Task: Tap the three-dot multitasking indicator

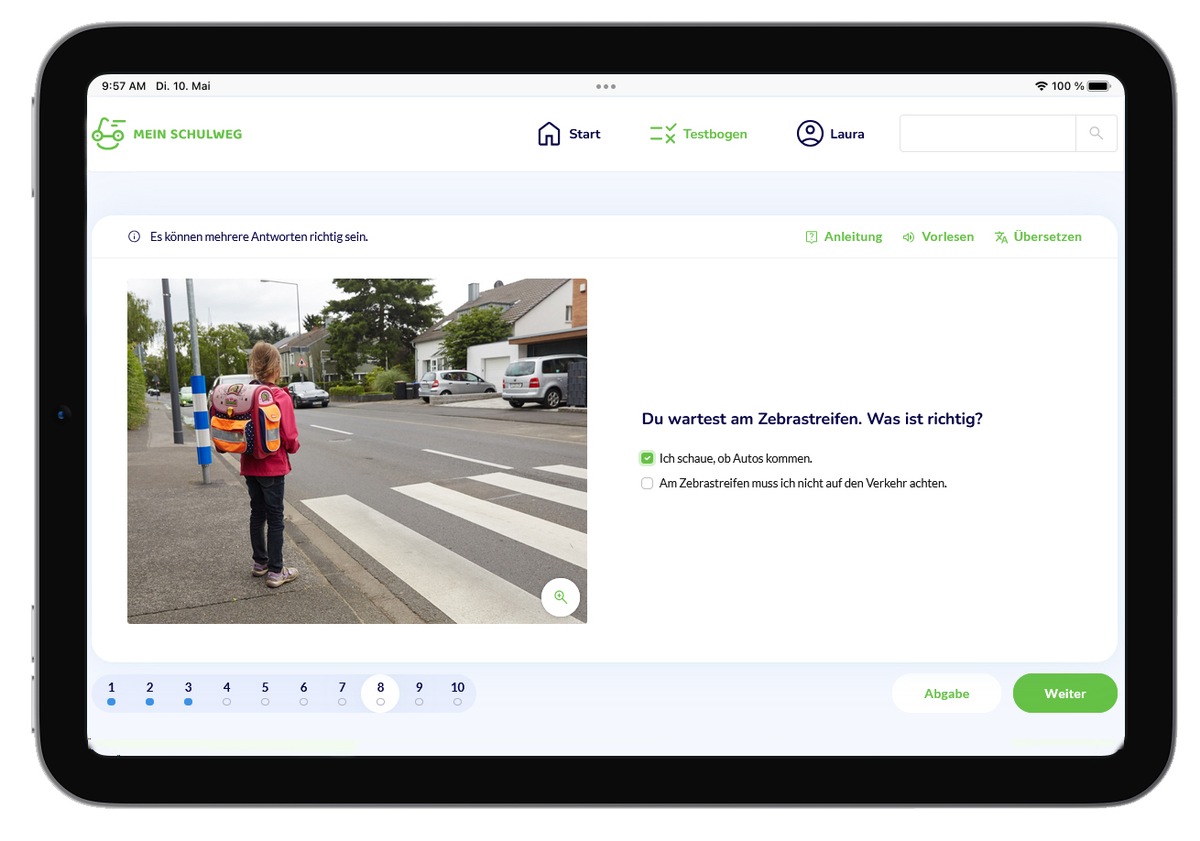Action: coord(606,86)
